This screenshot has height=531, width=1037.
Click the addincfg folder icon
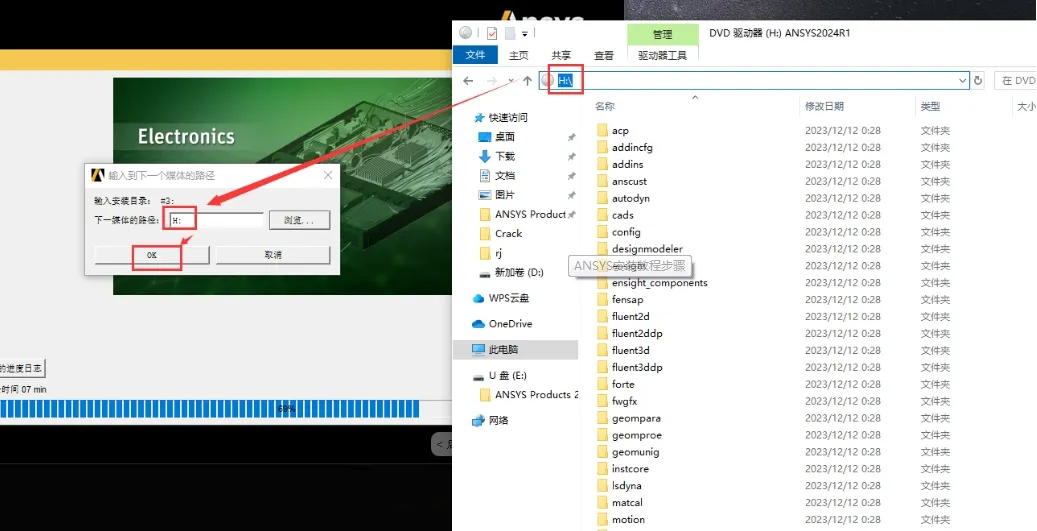pos(602,147)
